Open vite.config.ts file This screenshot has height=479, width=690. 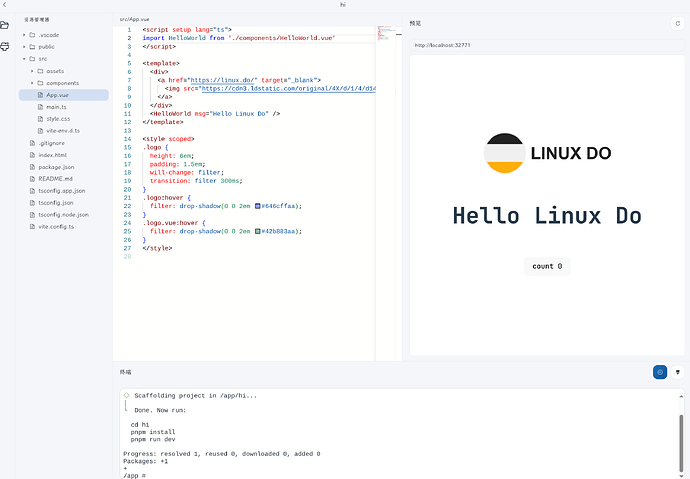[56, 227]
